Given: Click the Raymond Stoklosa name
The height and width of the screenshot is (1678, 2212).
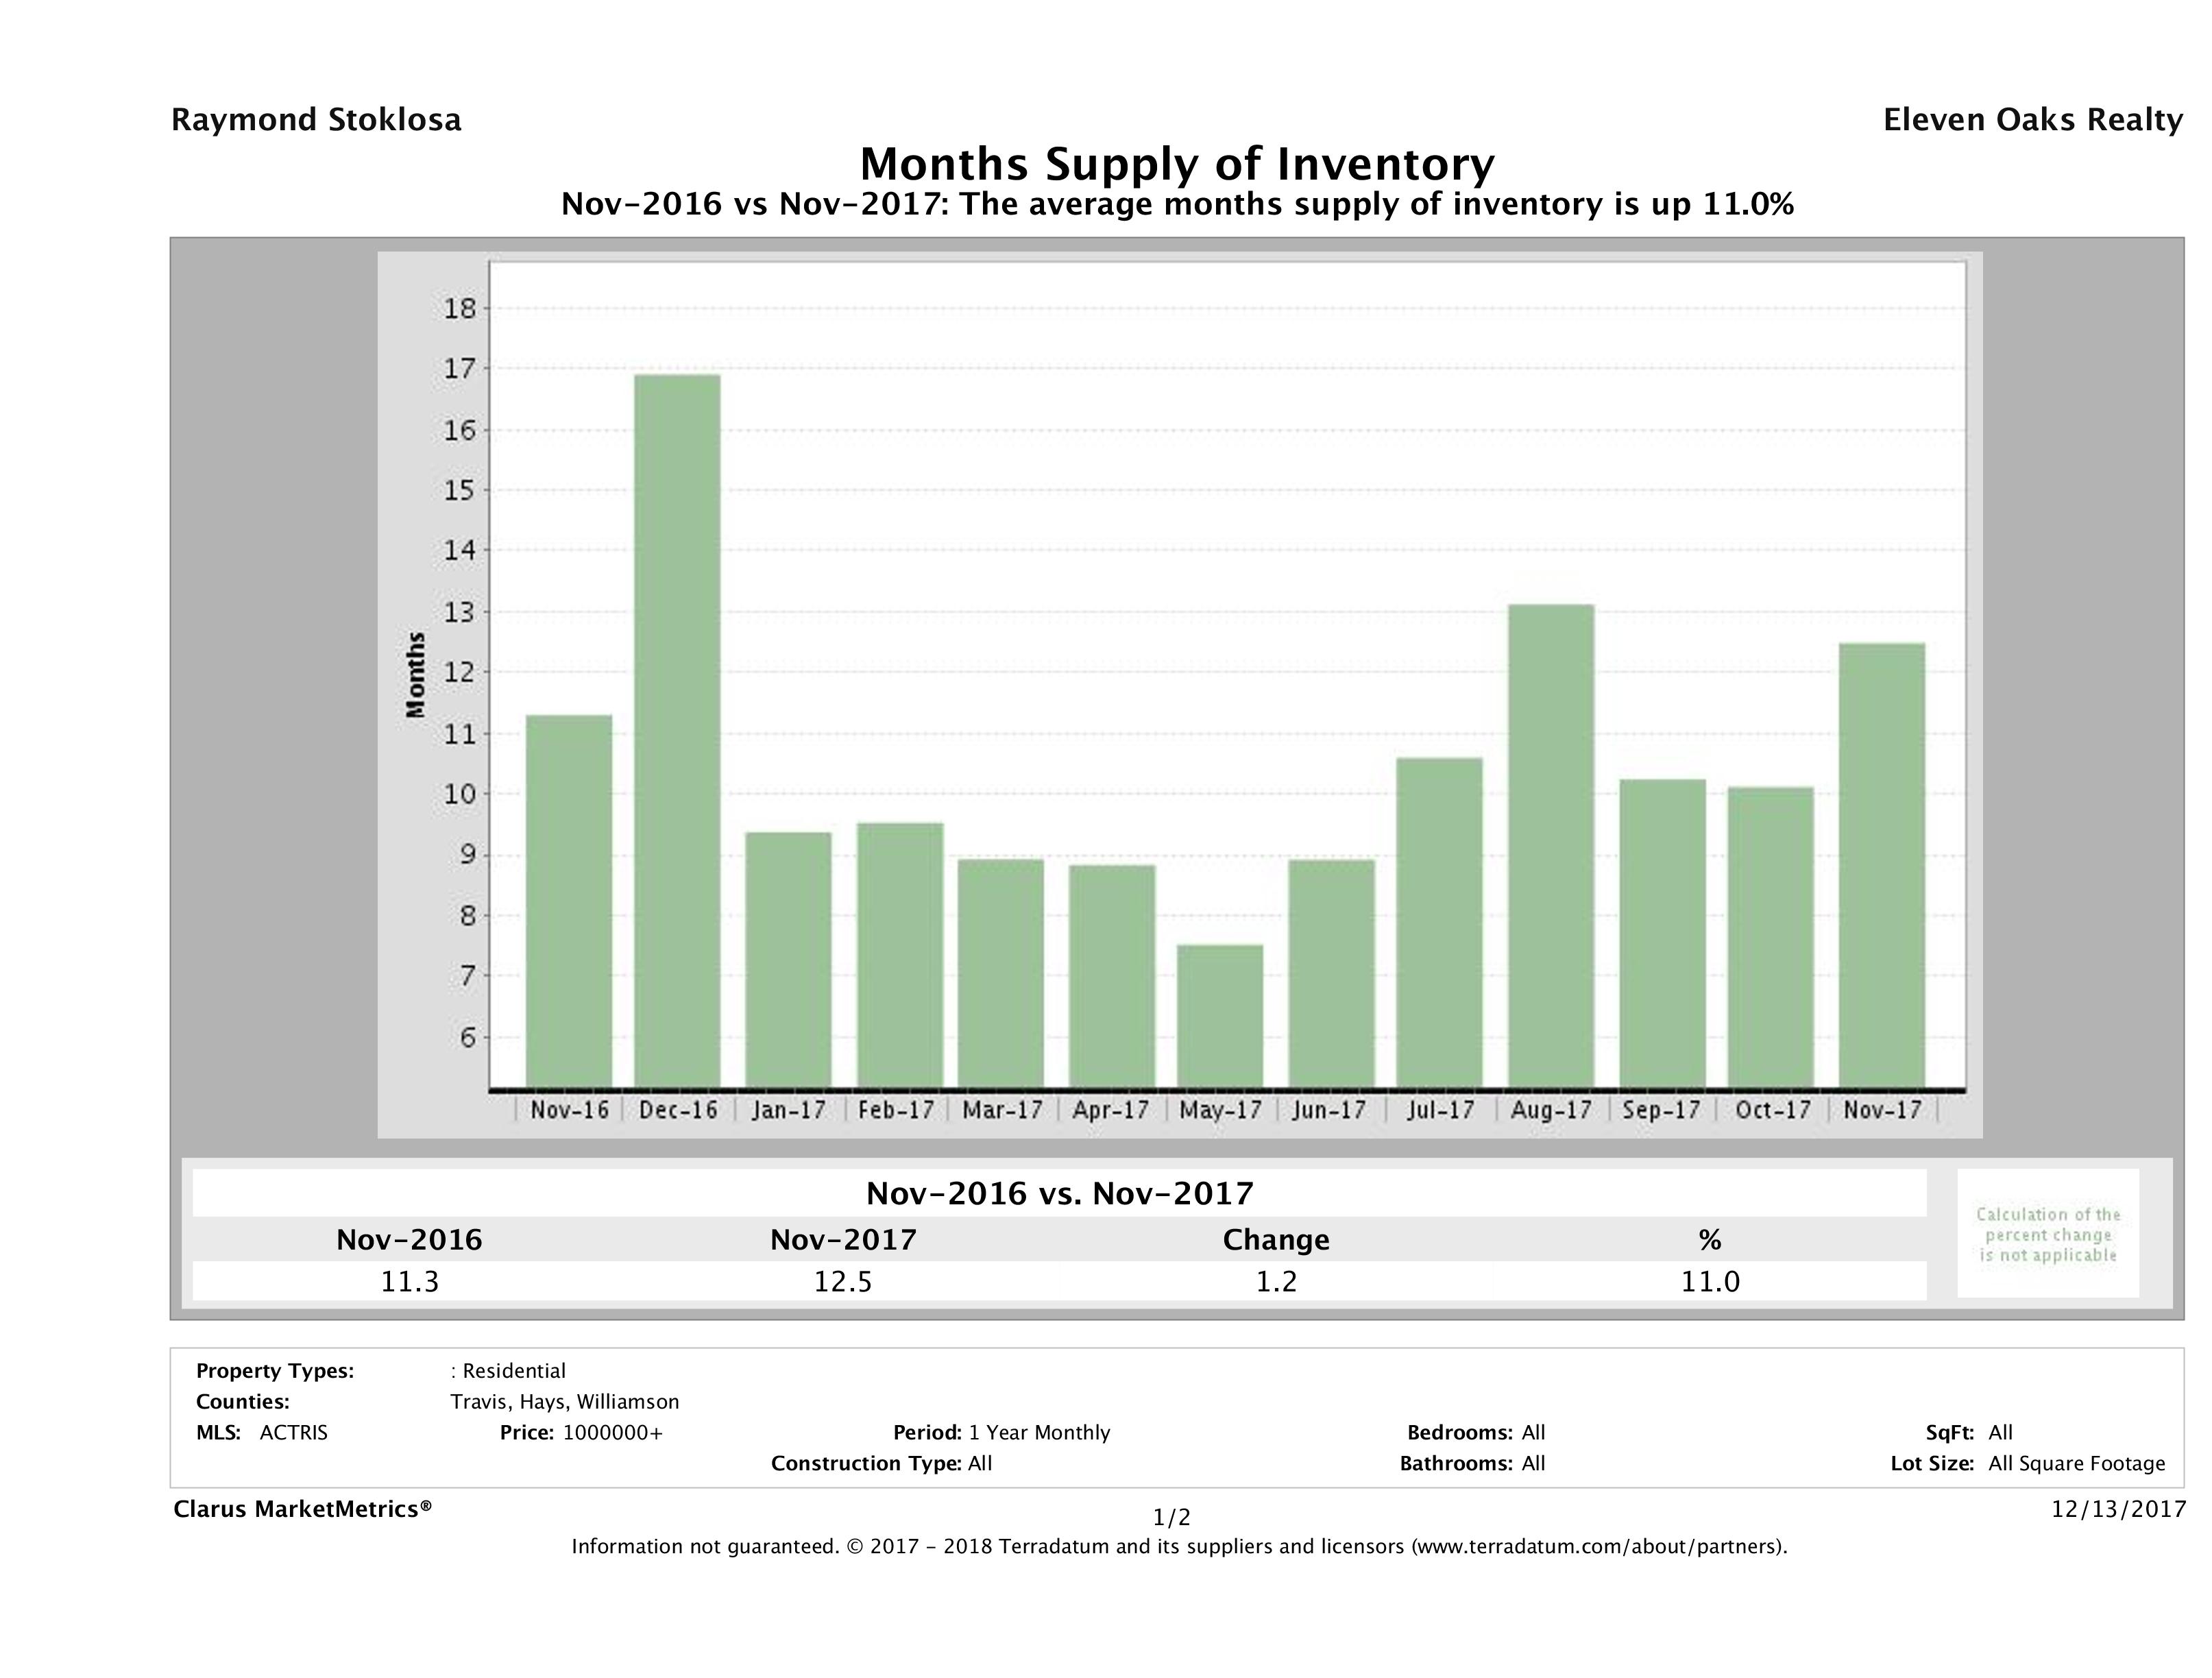Looking at the screenshot, I should click(316, 120).
